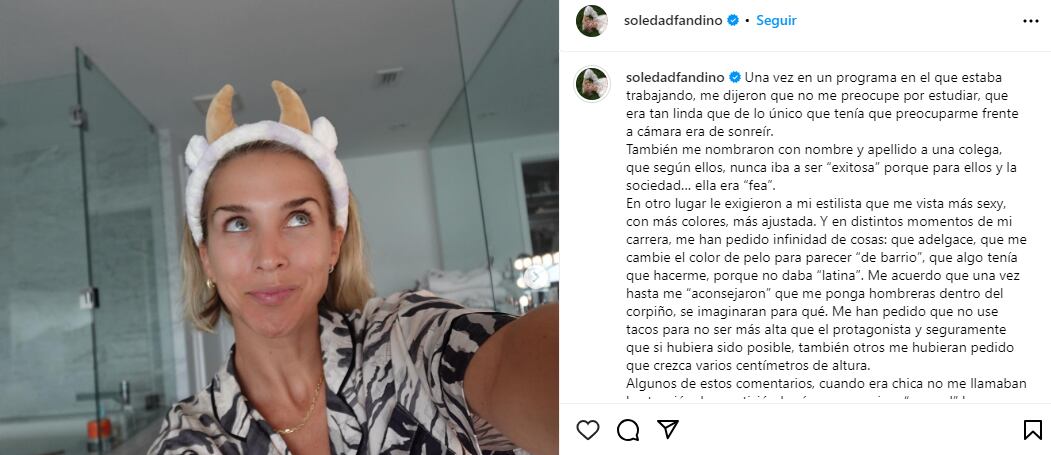Advance to the next photo with chevron arrow

[536, 277]
